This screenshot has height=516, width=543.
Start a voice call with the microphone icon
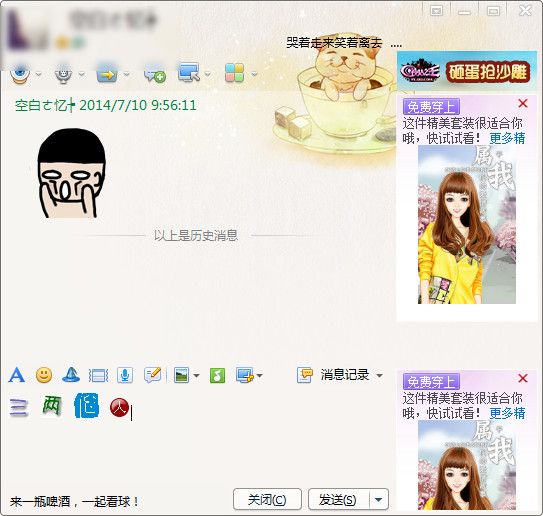(63, 73)
